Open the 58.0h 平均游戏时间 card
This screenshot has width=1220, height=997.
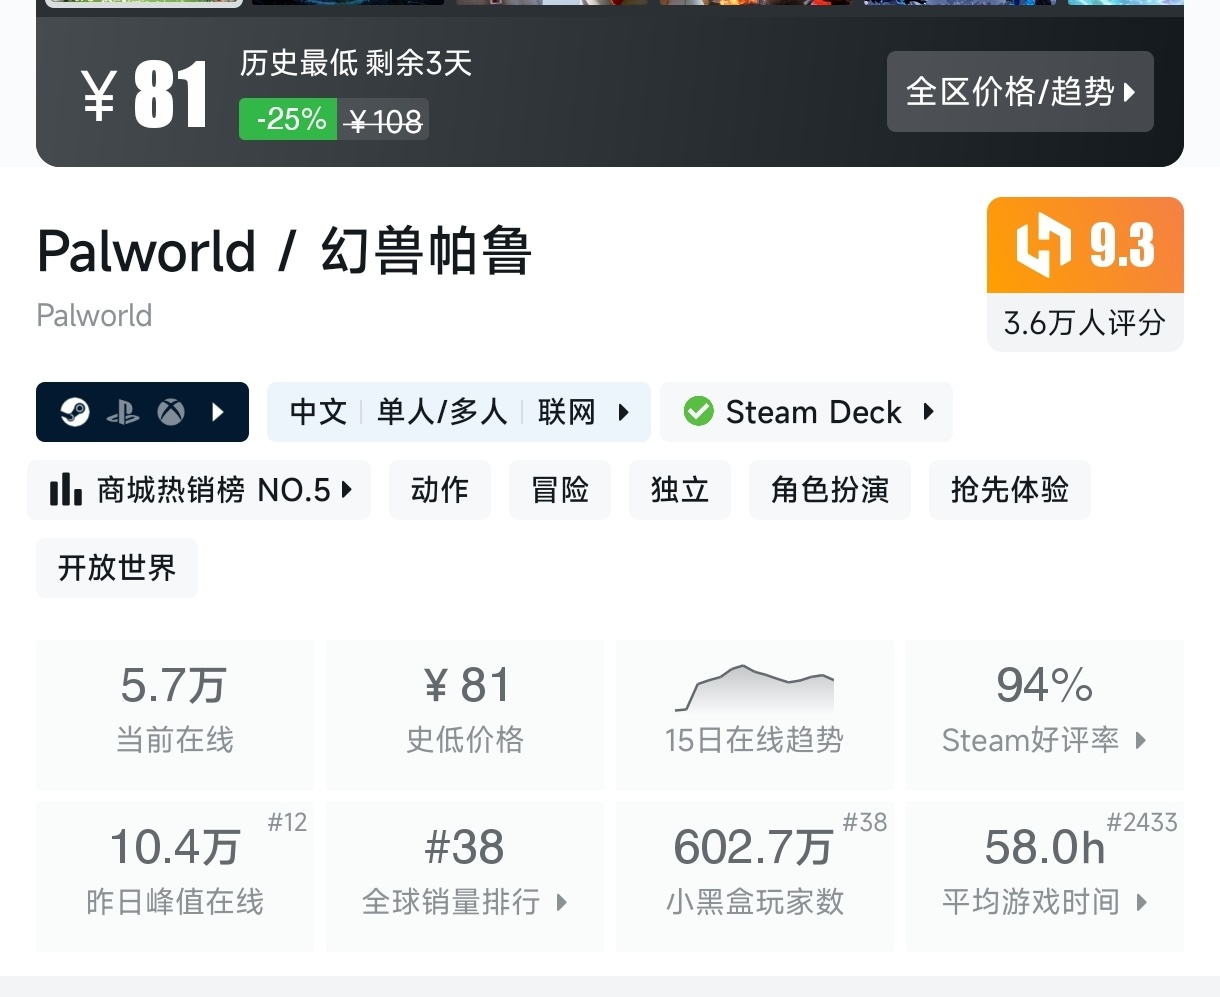click(1045, 877)
